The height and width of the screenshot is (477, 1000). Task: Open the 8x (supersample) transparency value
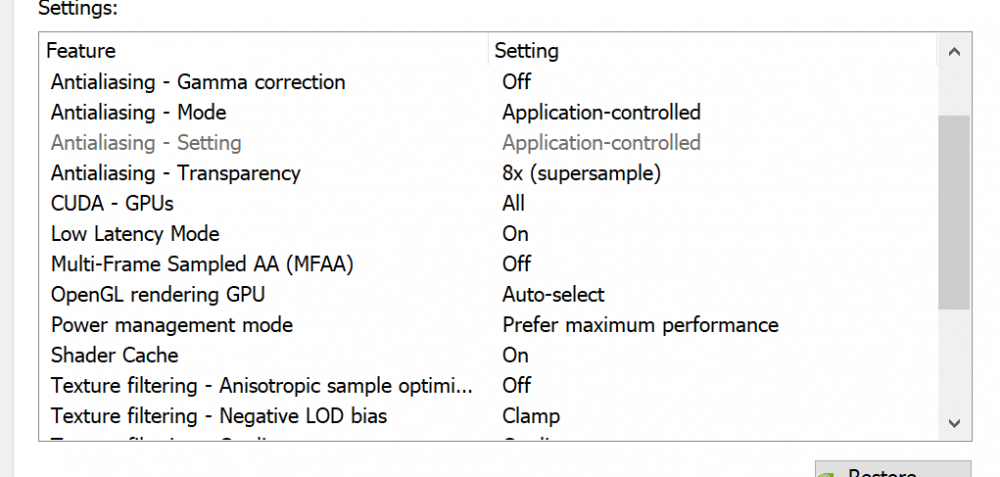[x=581, y=173]
